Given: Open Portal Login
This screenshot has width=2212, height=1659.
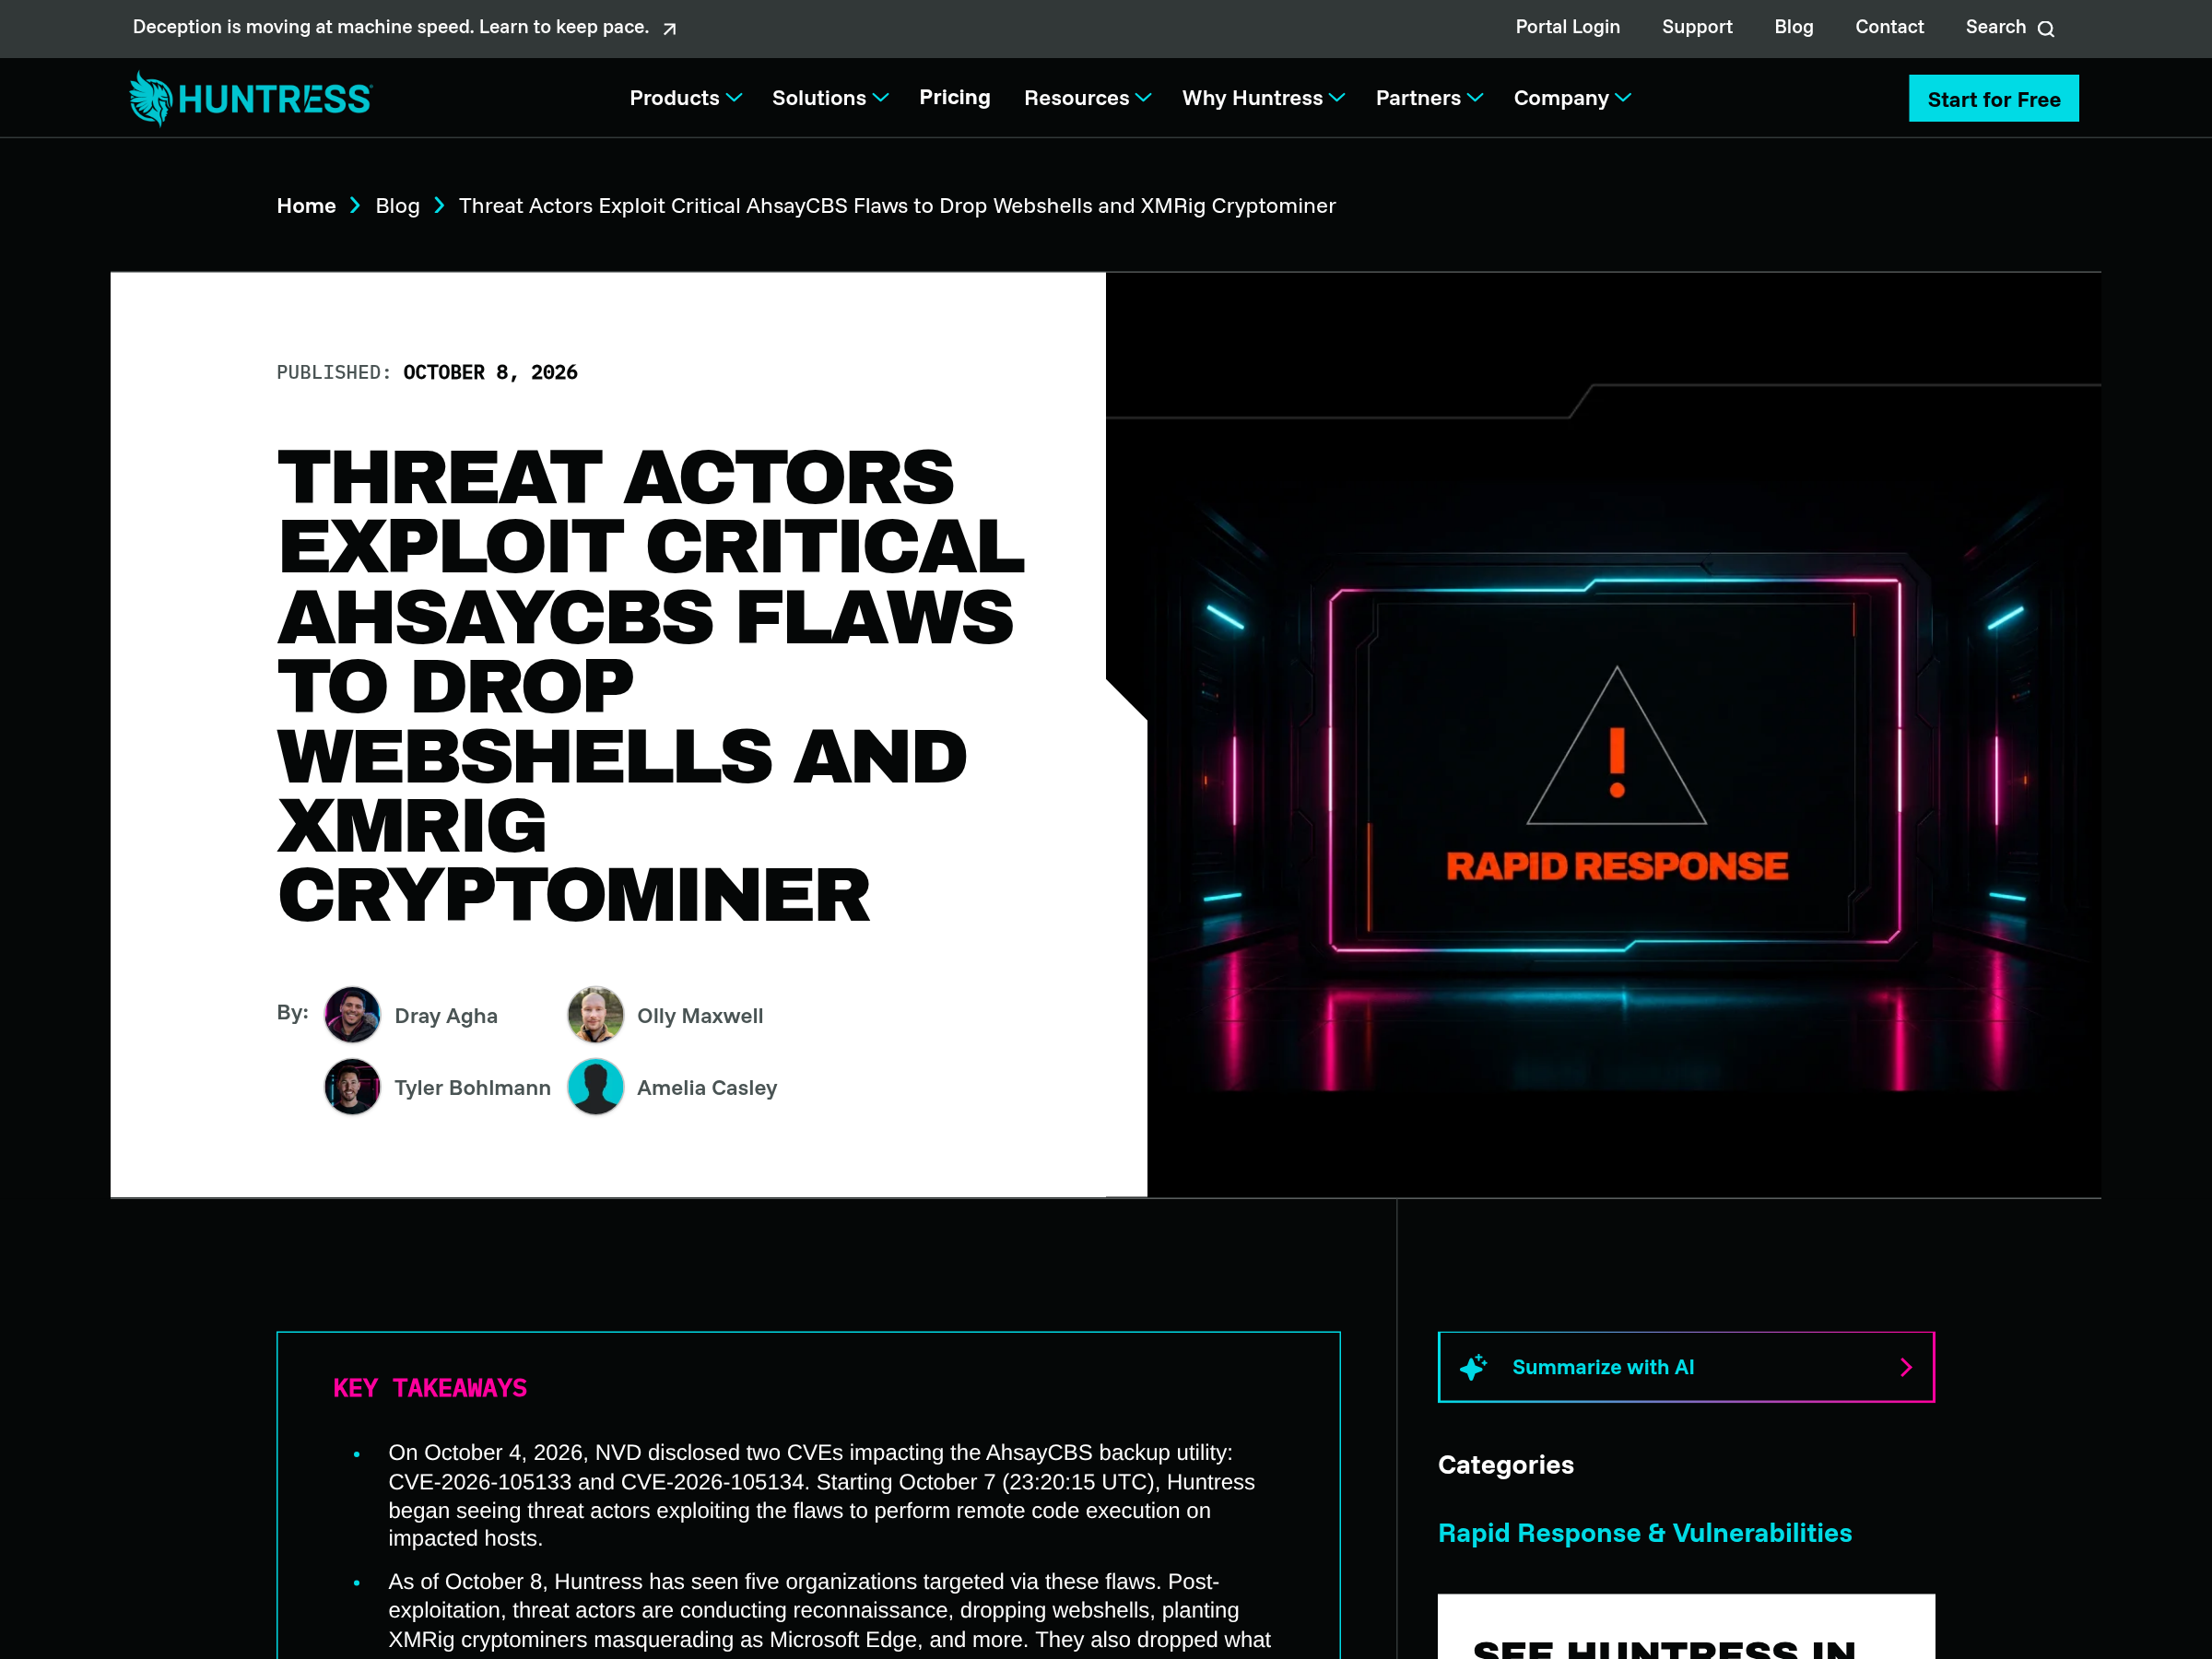Looking at the screenshot, I should tap(1567, 27).
